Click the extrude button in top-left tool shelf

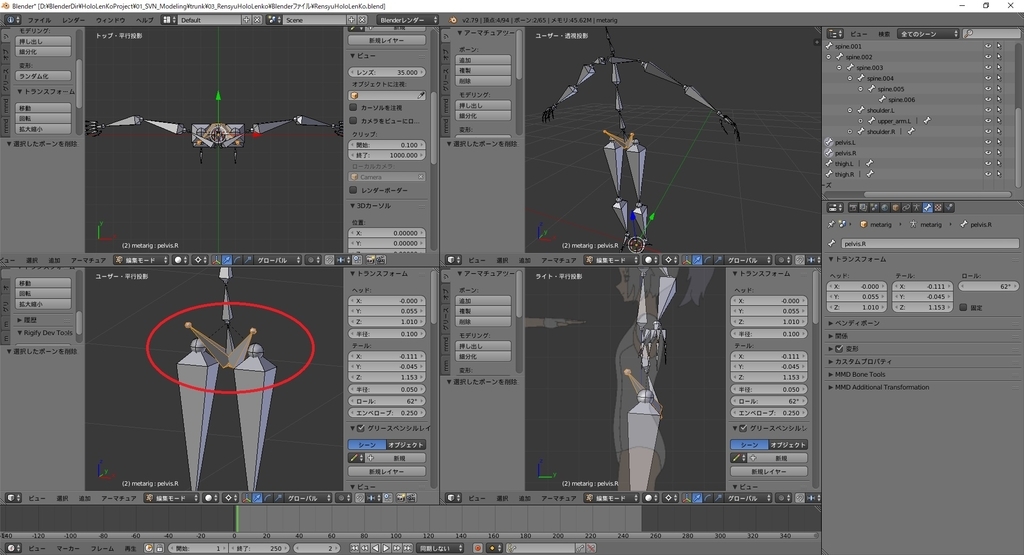[x=43, y=41]
